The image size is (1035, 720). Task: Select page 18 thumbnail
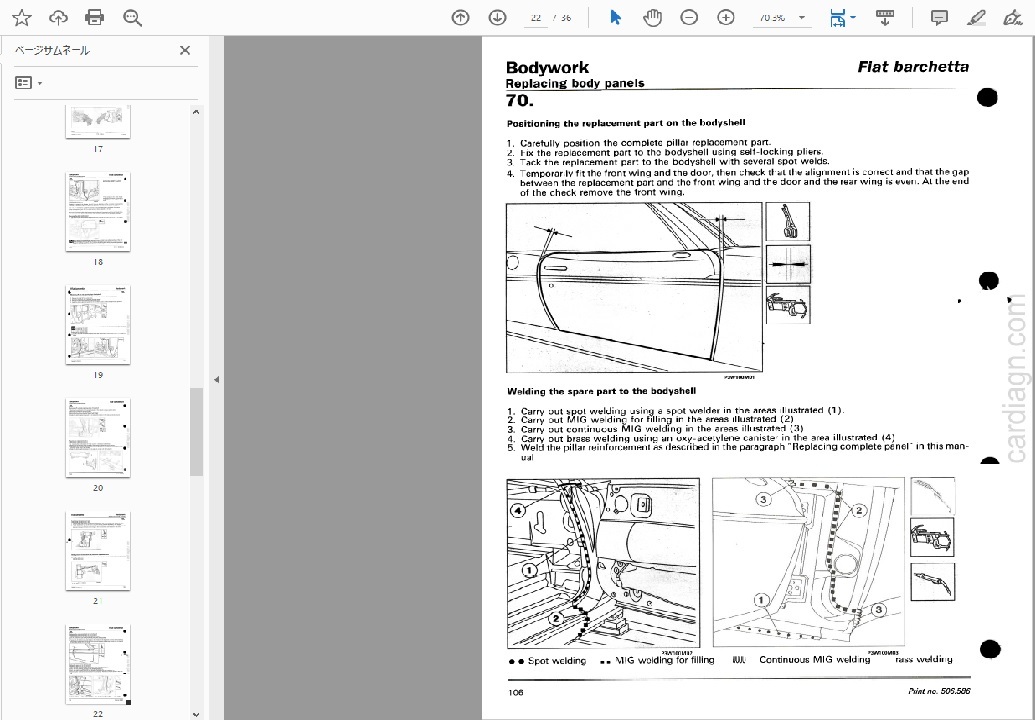click(x=98, y=212)
